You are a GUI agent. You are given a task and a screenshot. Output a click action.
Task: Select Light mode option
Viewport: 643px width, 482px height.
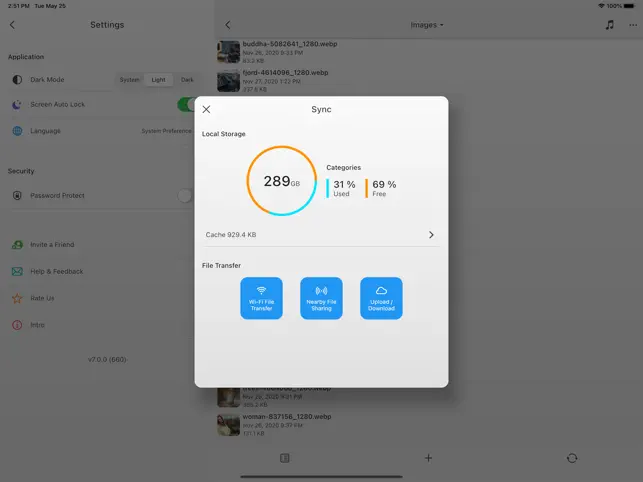[158, 80]
